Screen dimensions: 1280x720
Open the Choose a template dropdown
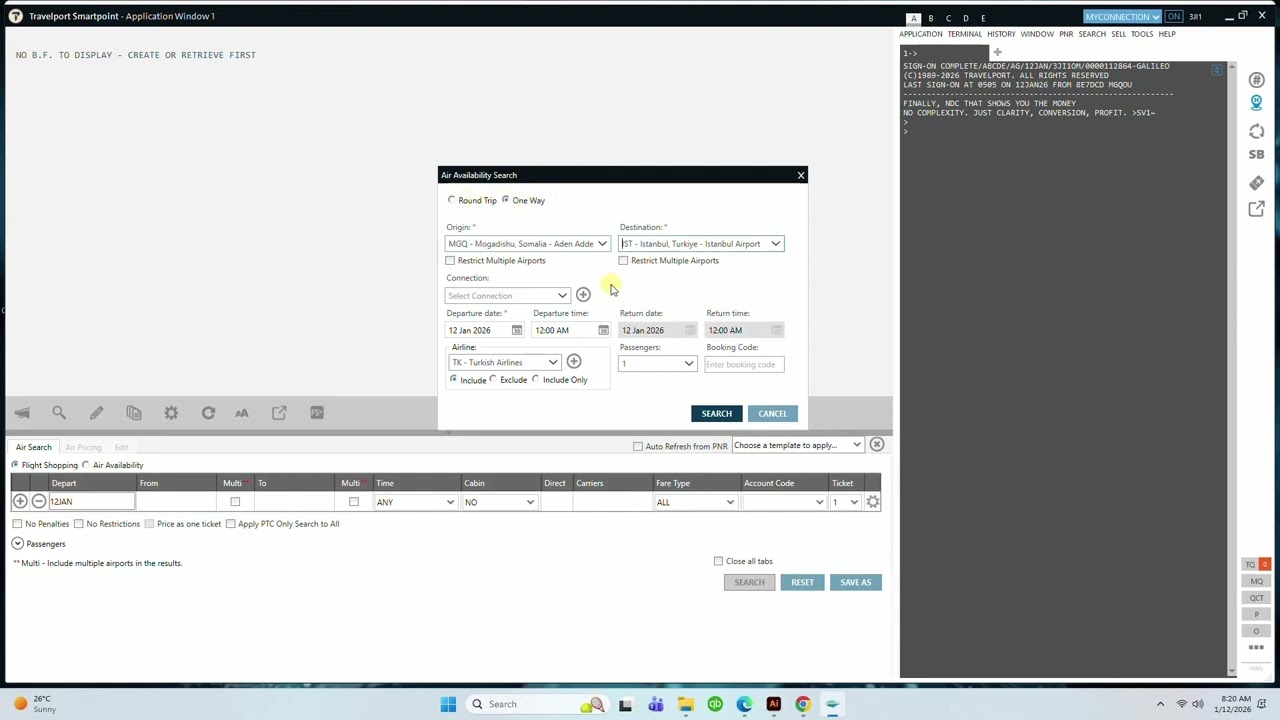click(x=798, y=445)
